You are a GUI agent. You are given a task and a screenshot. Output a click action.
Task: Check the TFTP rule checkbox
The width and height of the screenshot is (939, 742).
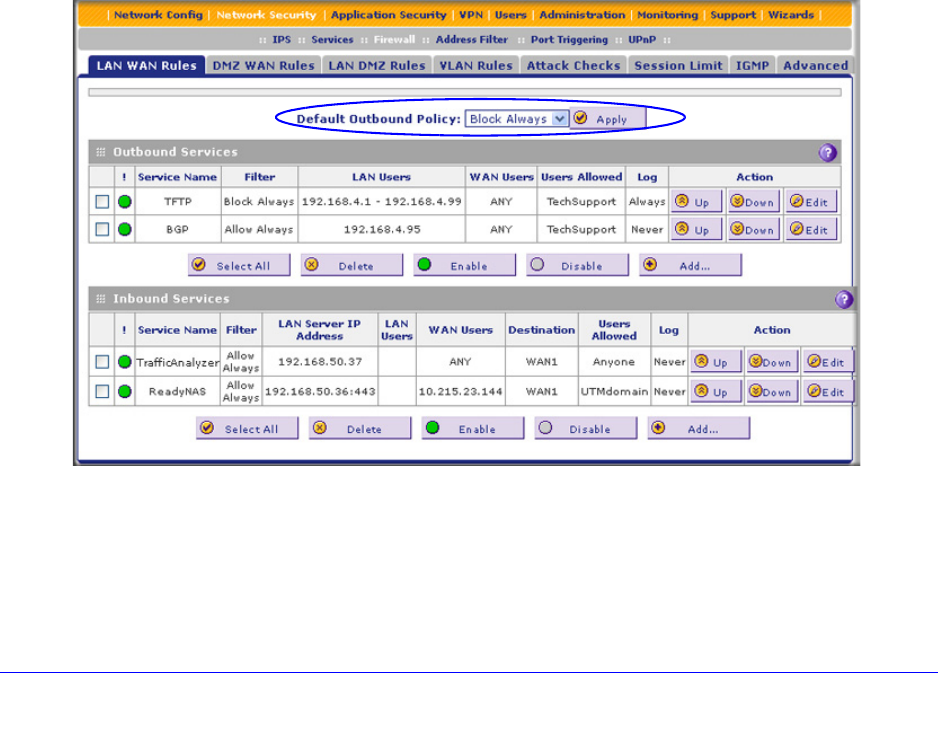pyautogui.click(x=102, y=202)
